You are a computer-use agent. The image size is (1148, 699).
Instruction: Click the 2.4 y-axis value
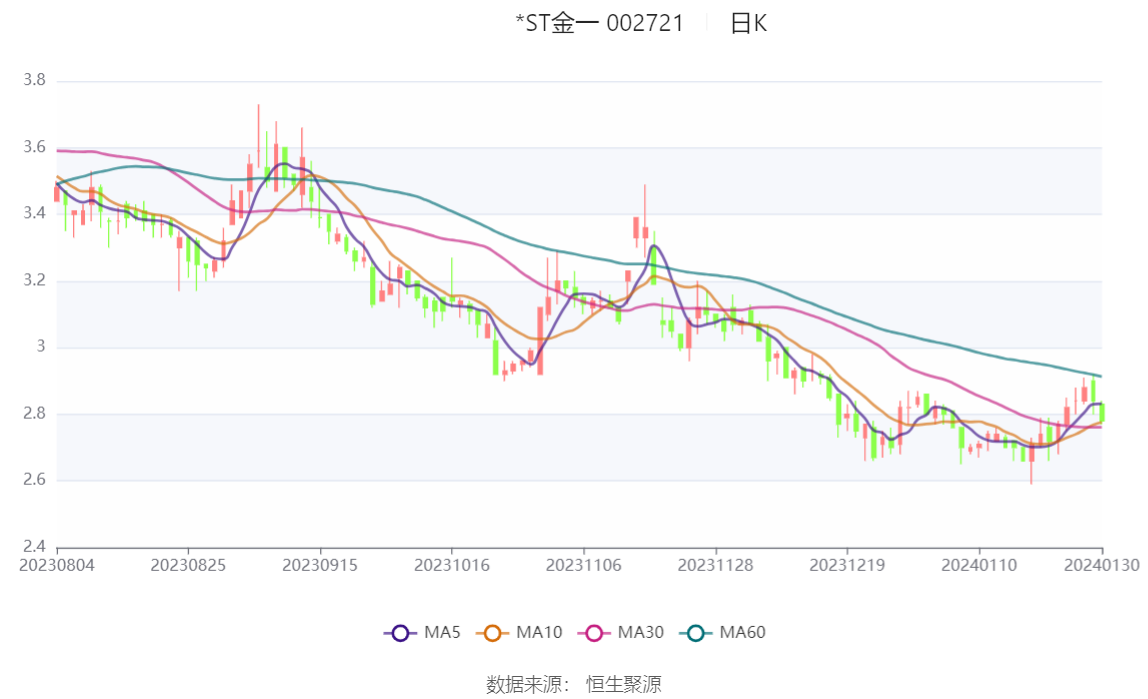click(x=34, y=546)
